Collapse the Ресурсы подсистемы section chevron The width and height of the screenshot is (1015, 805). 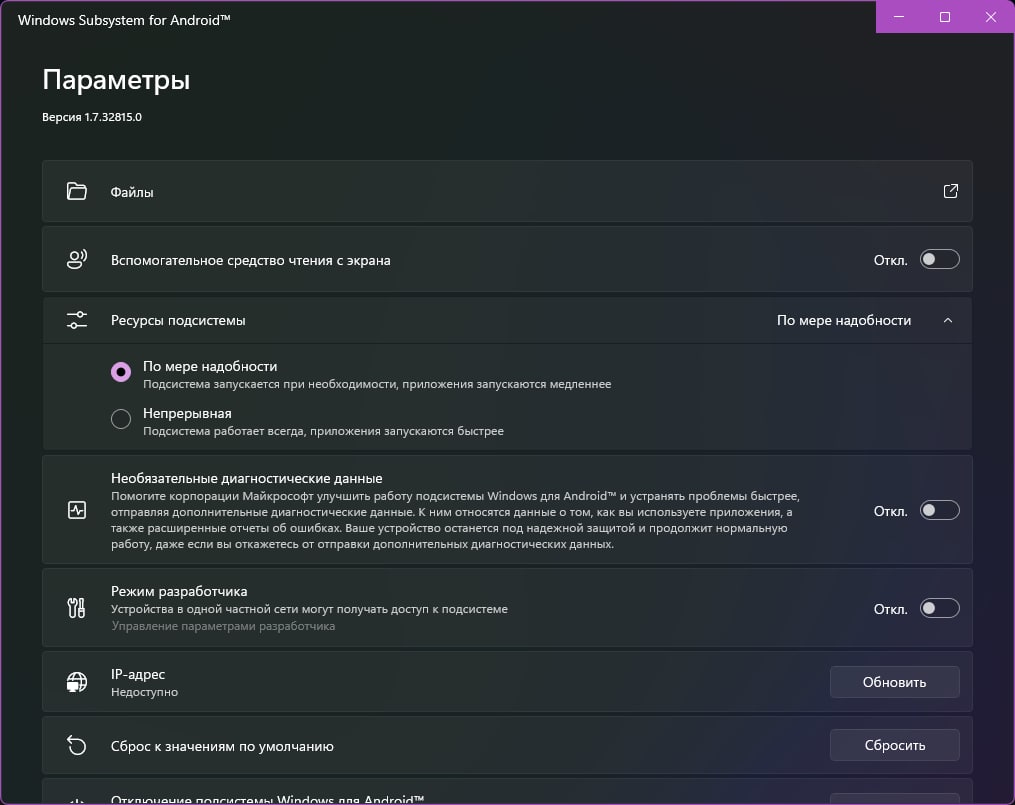[948, 320]
